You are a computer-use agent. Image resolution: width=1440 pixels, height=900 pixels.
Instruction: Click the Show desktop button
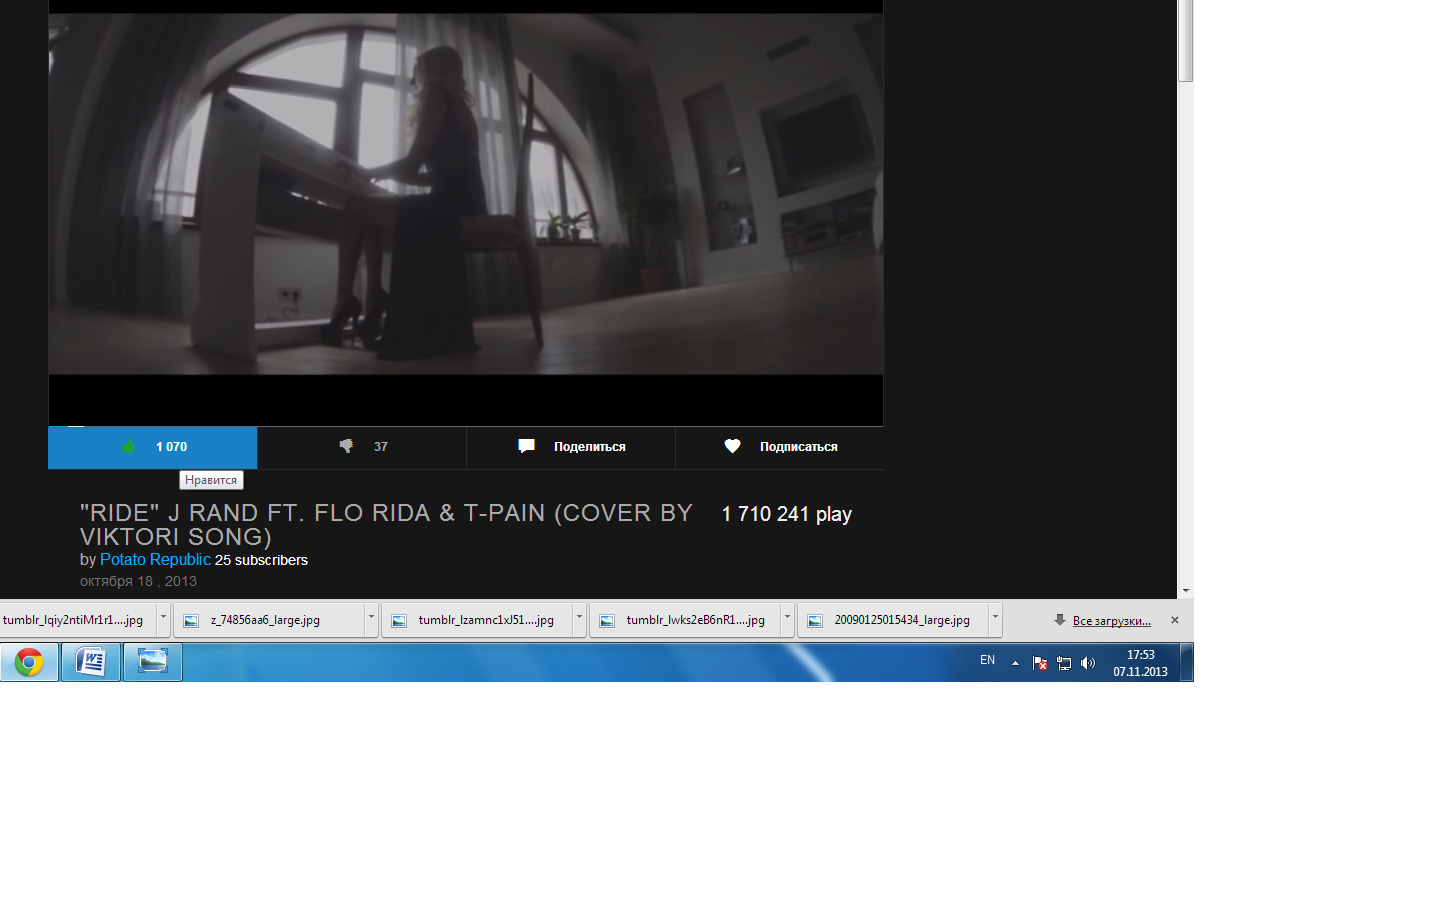click(1187, 662)
